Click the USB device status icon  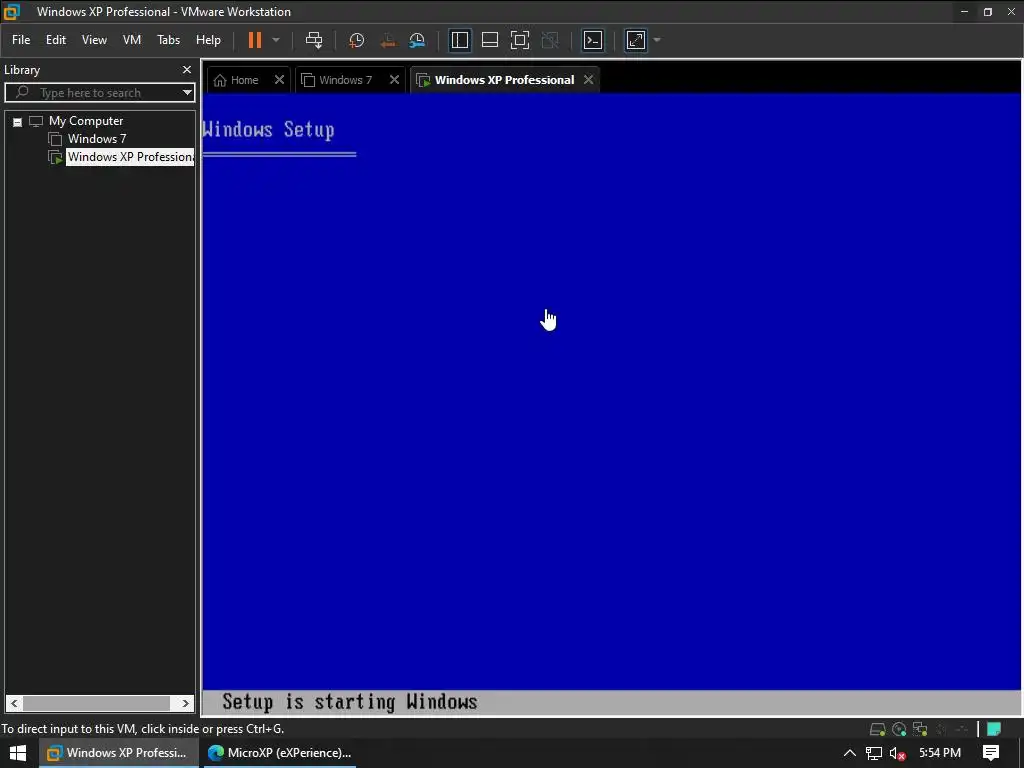point(962,729)
